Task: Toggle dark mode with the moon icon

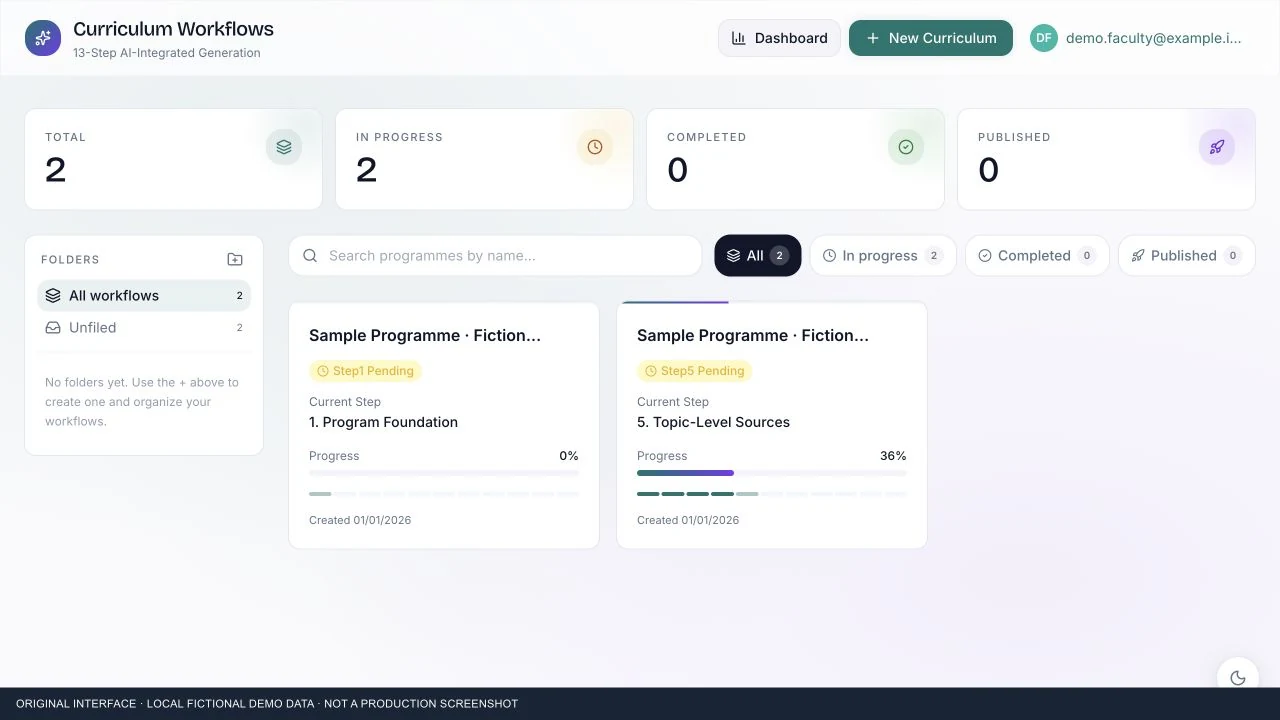Action: [x=1238, y=678]
